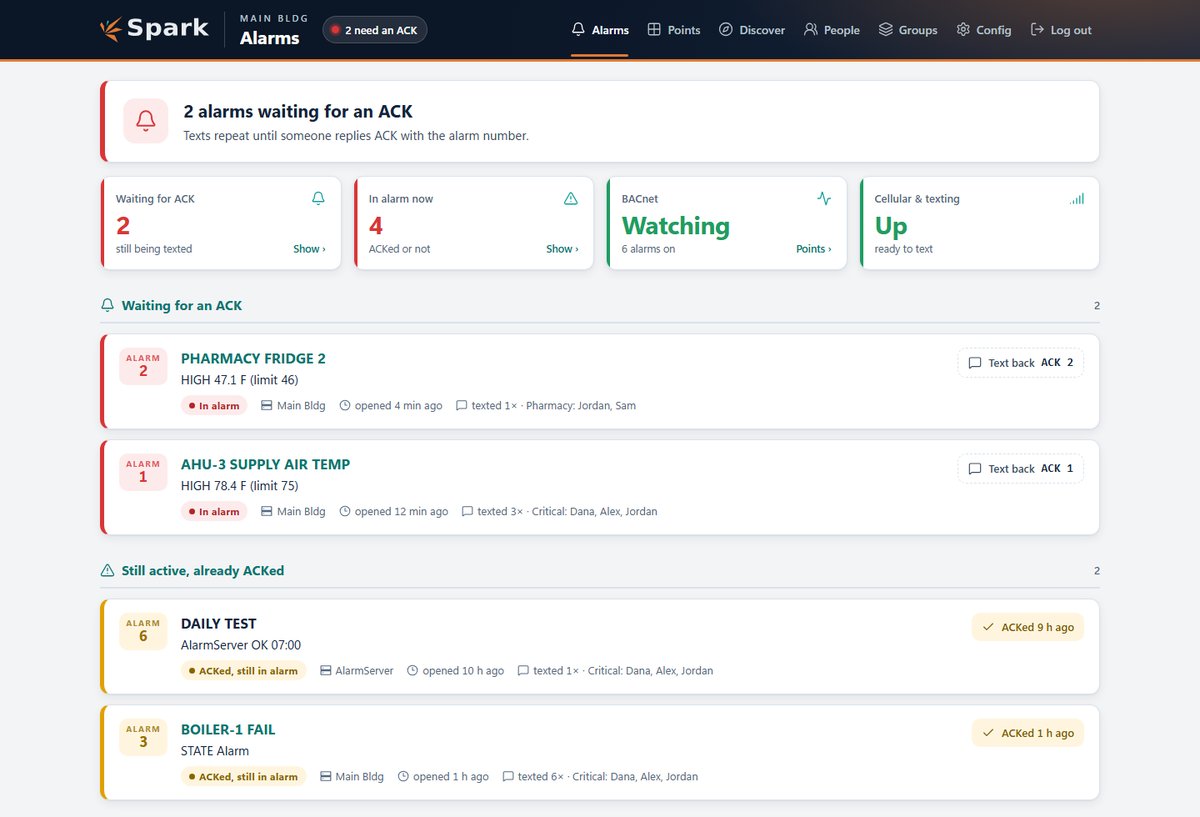1200x817 pixels.
Task: Click the pulse icon in BACnet card
Action: (x=824, y=199)
